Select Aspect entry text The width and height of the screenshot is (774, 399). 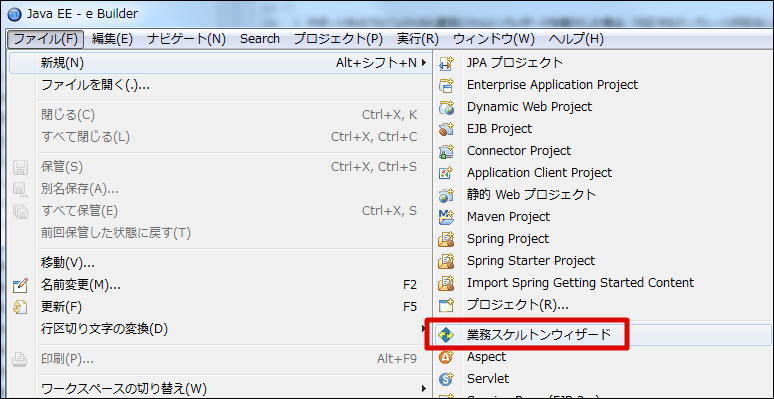click(486, 357)
